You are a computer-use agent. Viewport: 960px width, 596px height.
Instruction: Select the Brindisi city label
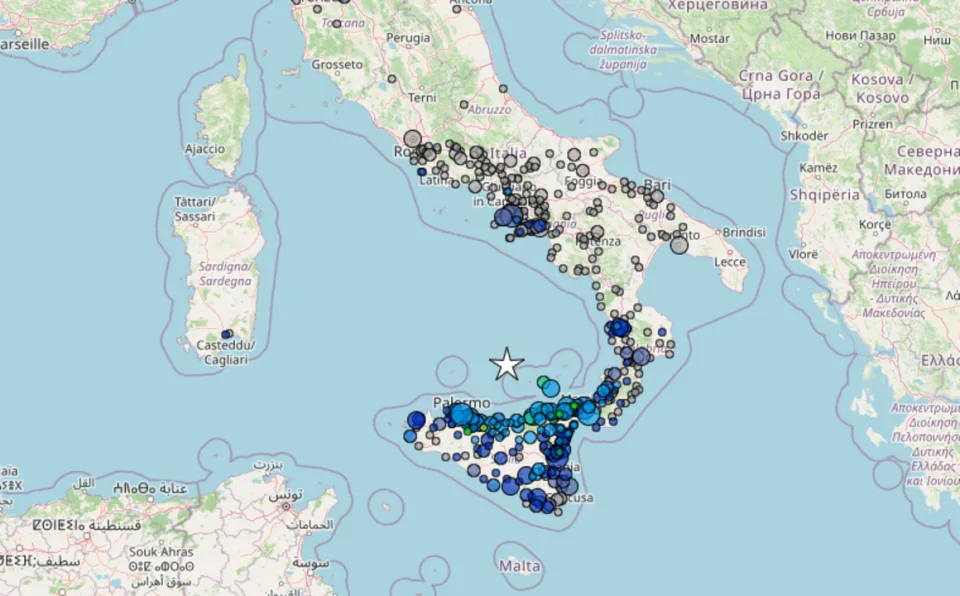point(744,233)
